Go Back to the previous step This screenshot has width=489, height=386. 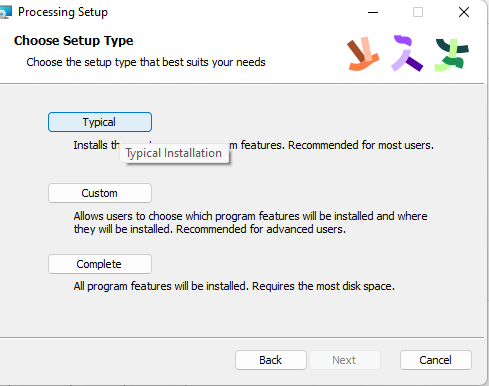271,360
